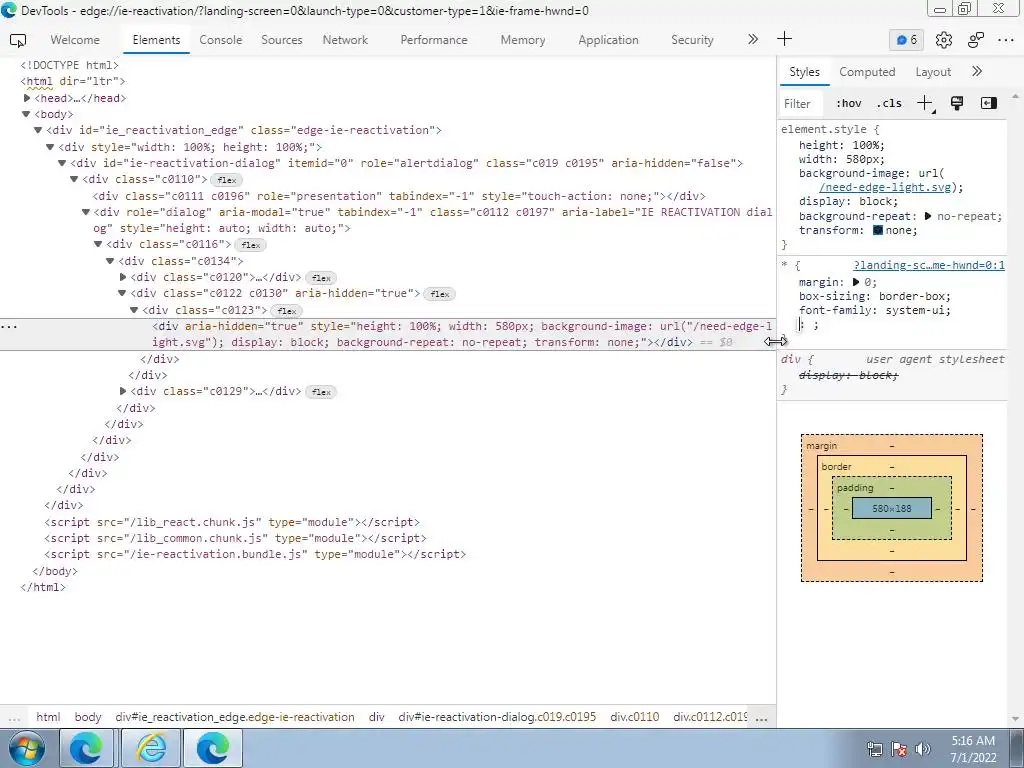Image resolution: width=1024 pixels, height=768 pixels.
Task: Click the flex badge beside div c0116
Action: (251, 245)
